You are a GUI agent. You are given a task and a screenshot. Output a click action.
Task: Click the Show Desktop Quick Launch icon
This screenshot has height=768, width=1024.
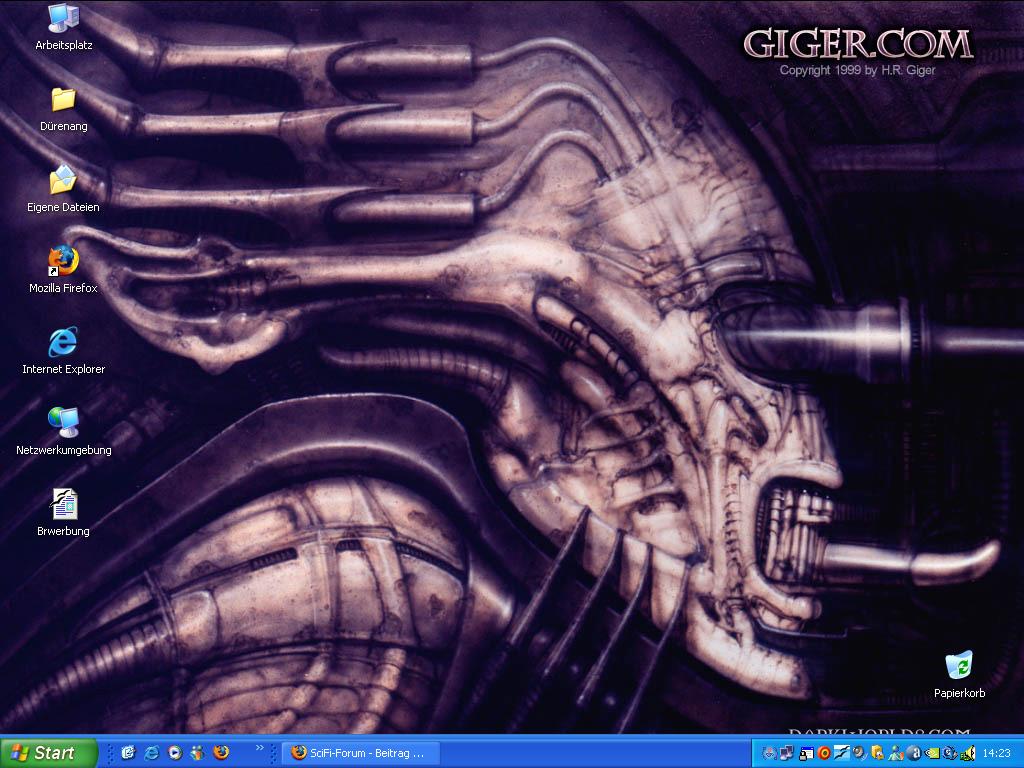[x=128, y=753]
